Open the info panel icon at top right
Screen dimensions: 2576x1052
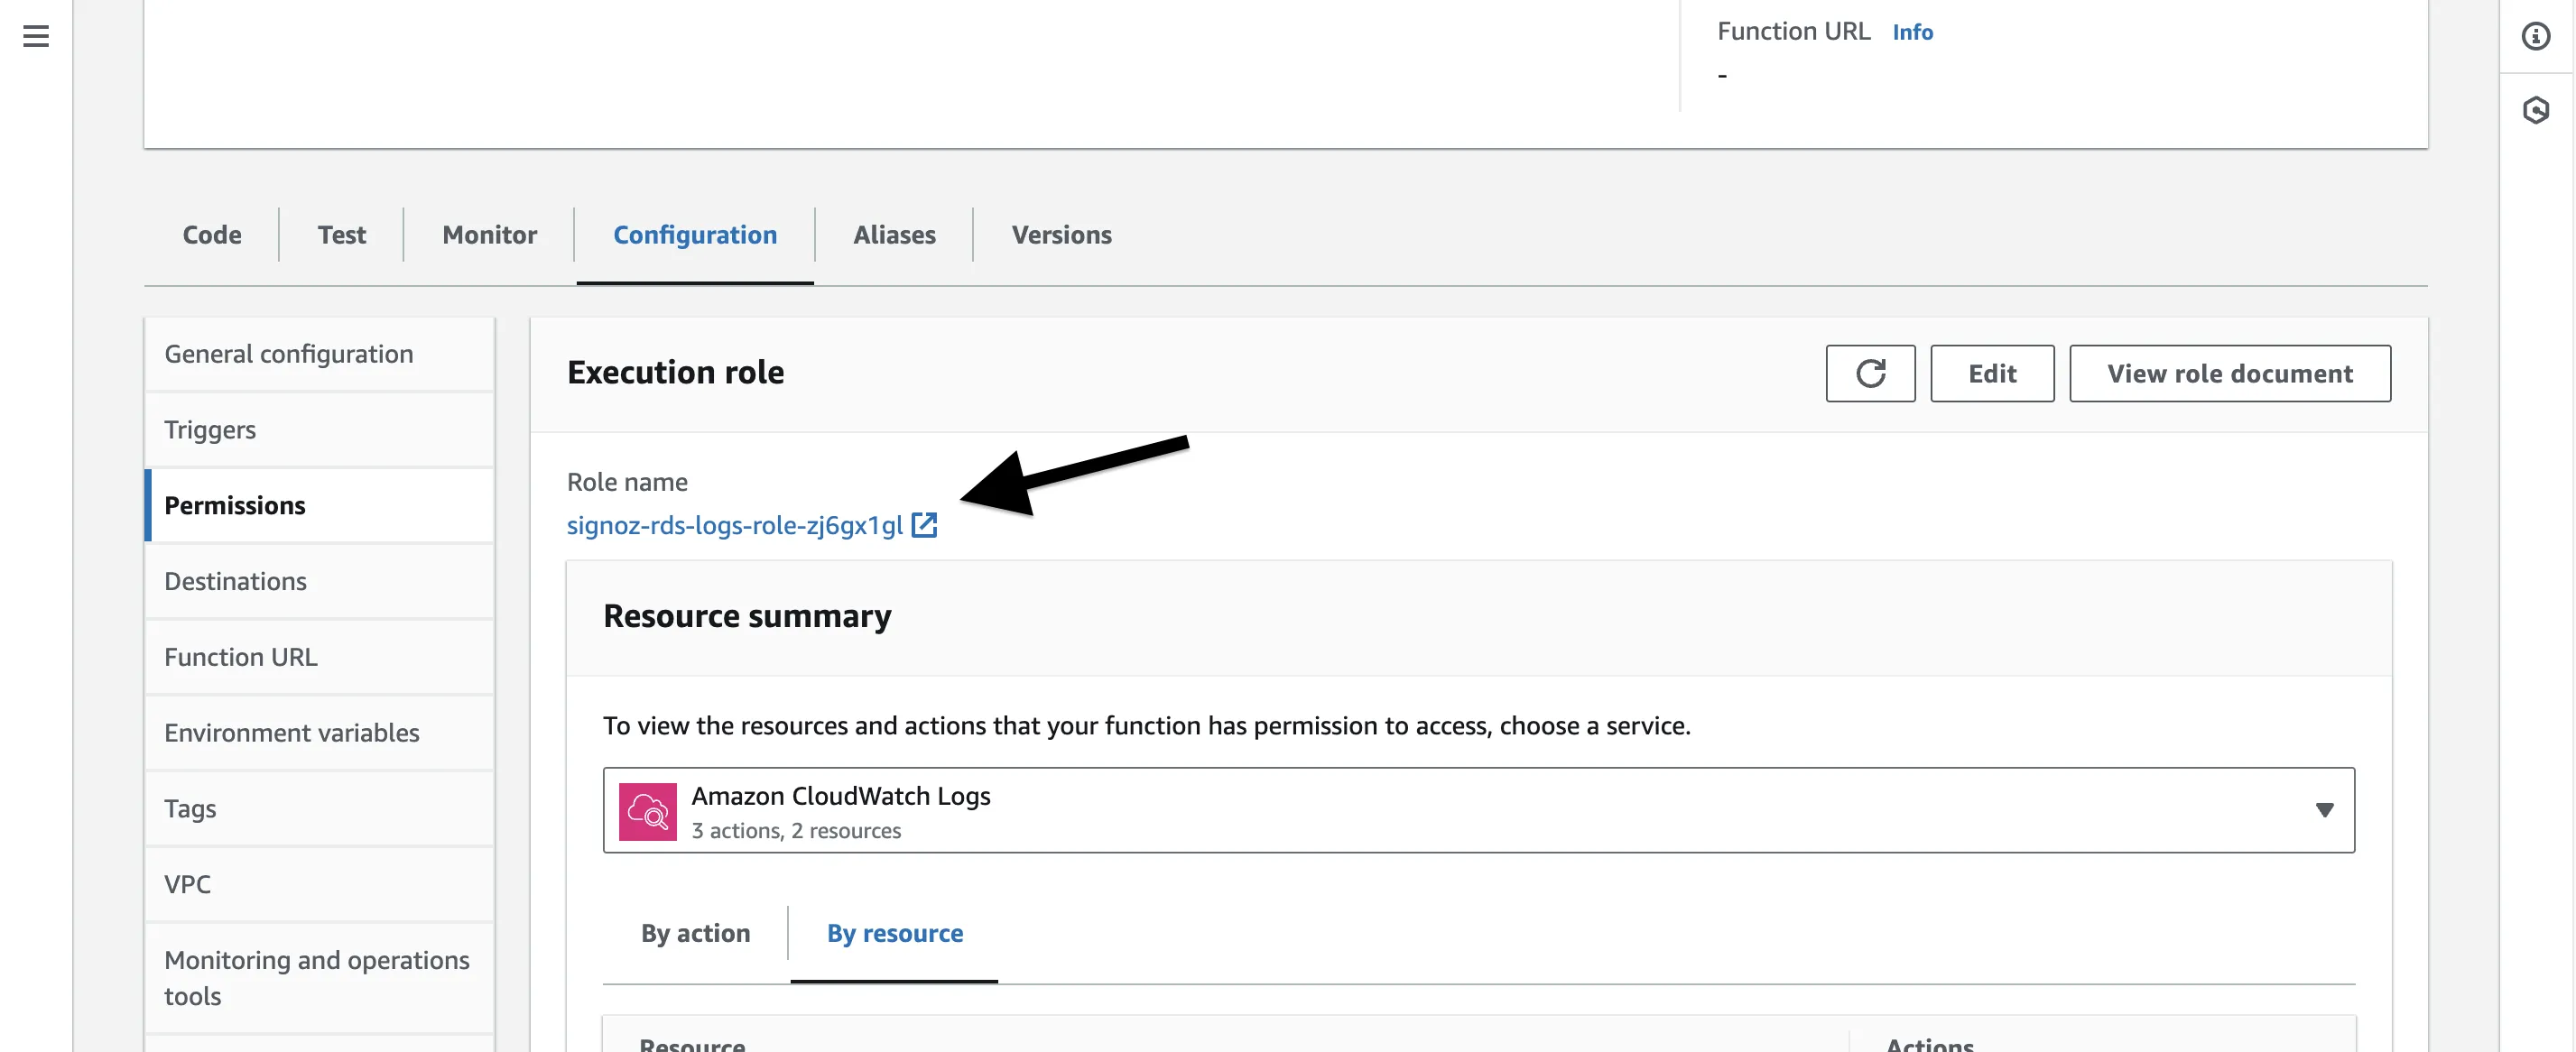coord(2535,36)
